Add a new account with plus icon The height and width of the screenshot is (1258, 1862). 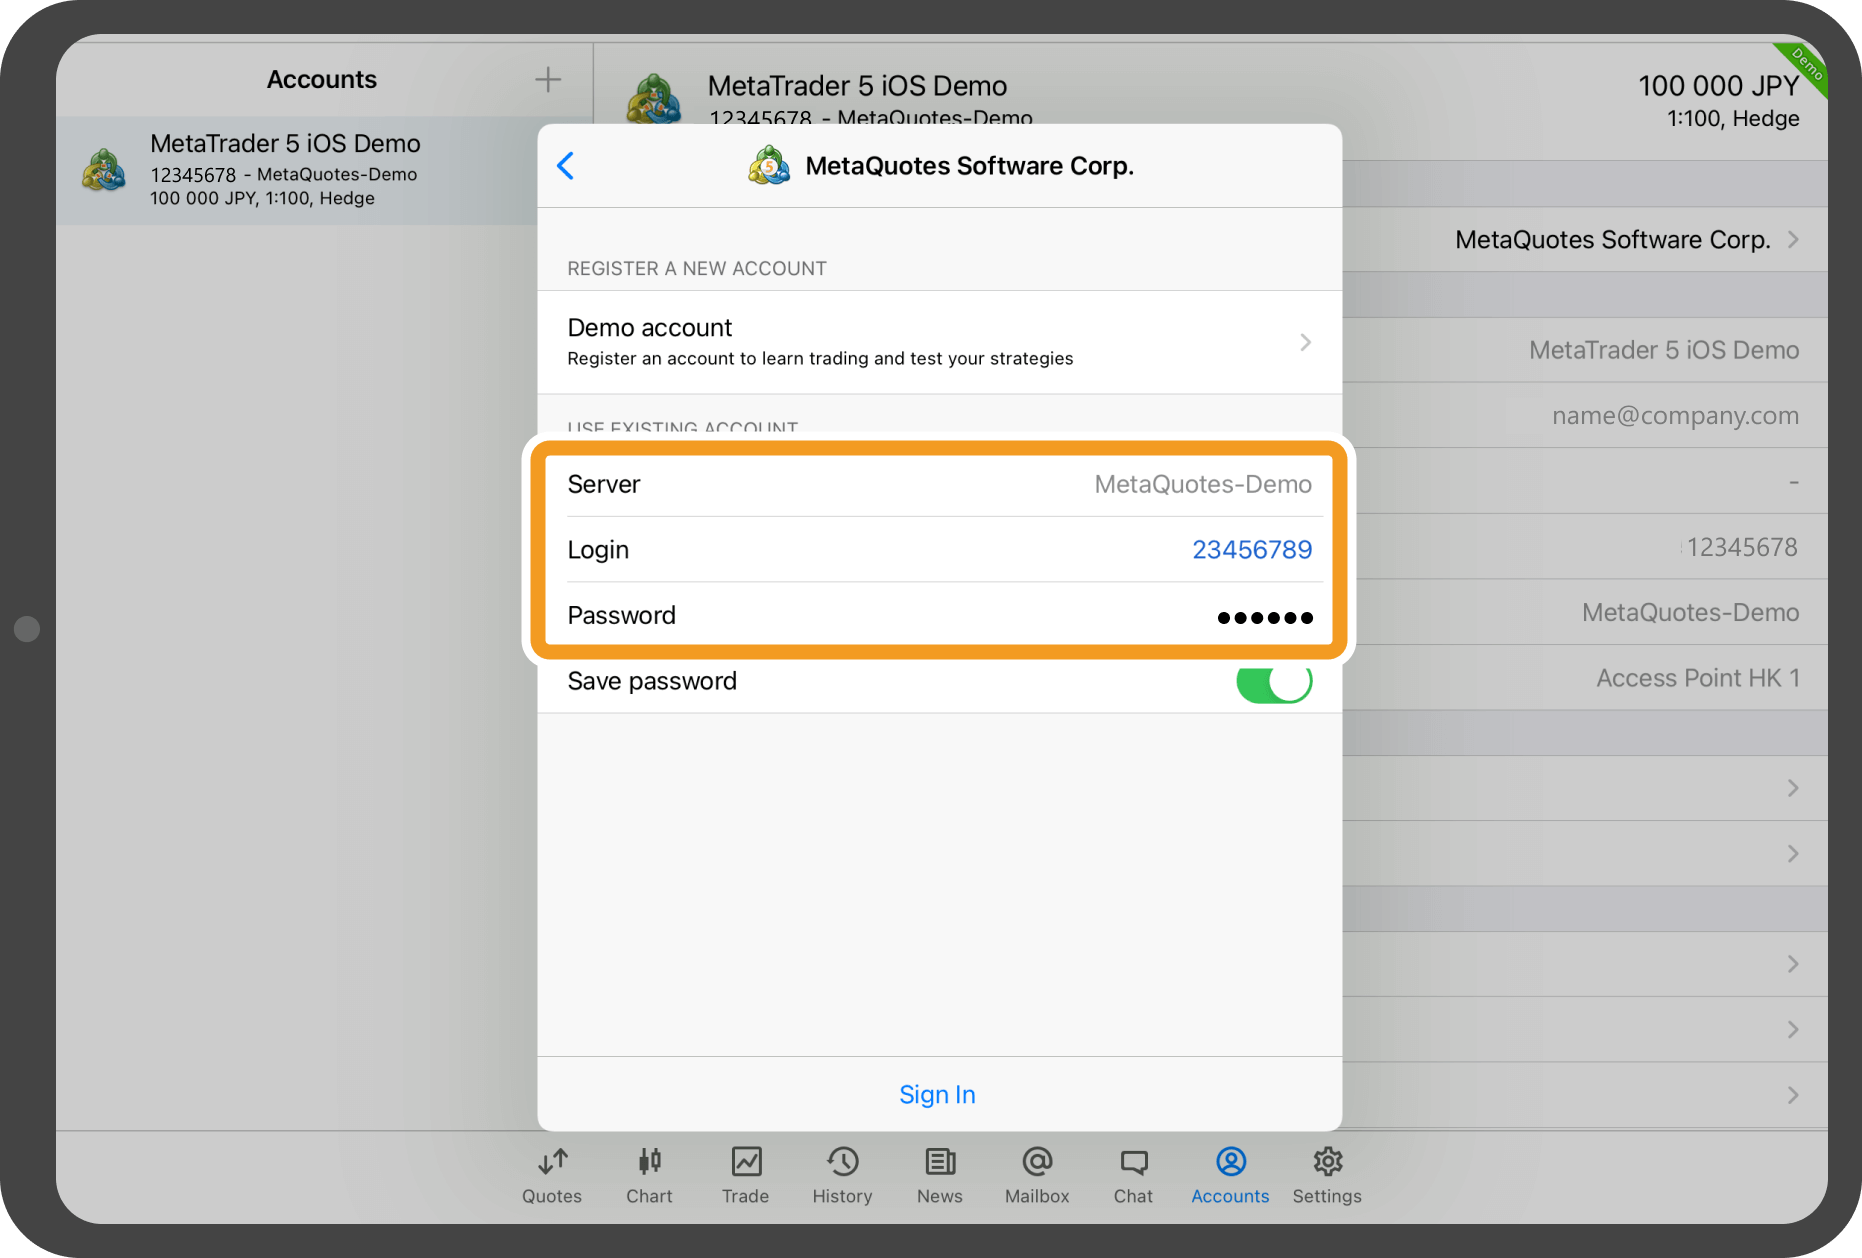547,80
